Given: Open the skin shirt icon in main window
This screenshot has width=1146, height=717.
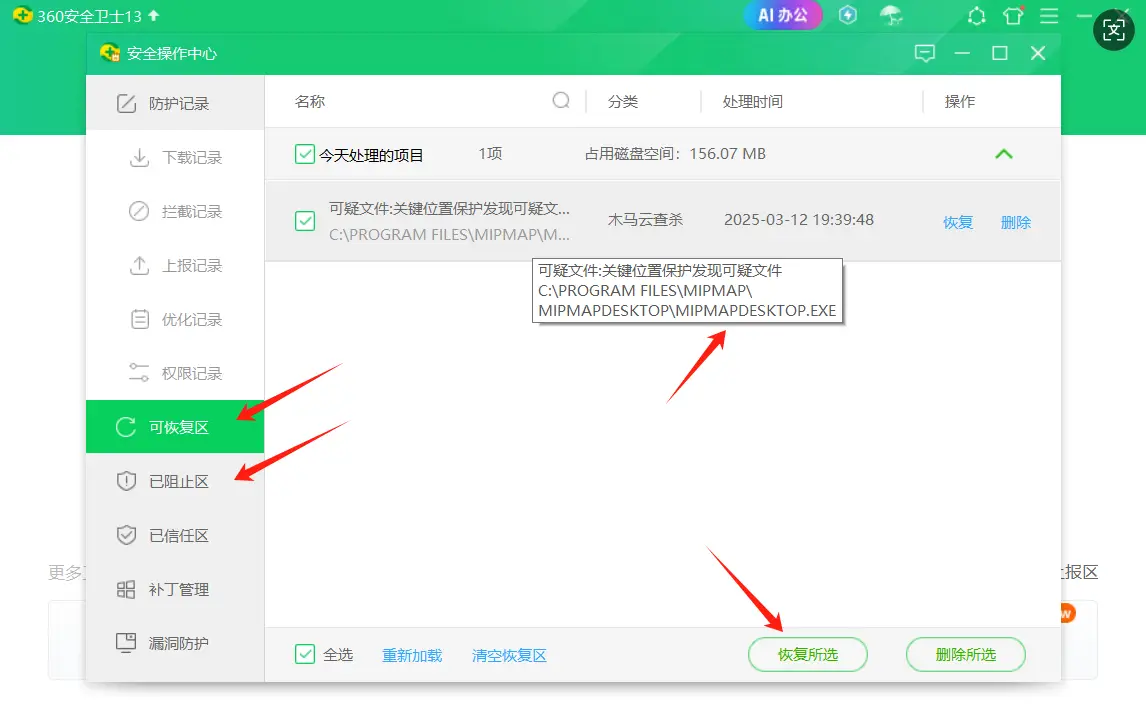Looking at the screenshot, I should click(1013, 16).
